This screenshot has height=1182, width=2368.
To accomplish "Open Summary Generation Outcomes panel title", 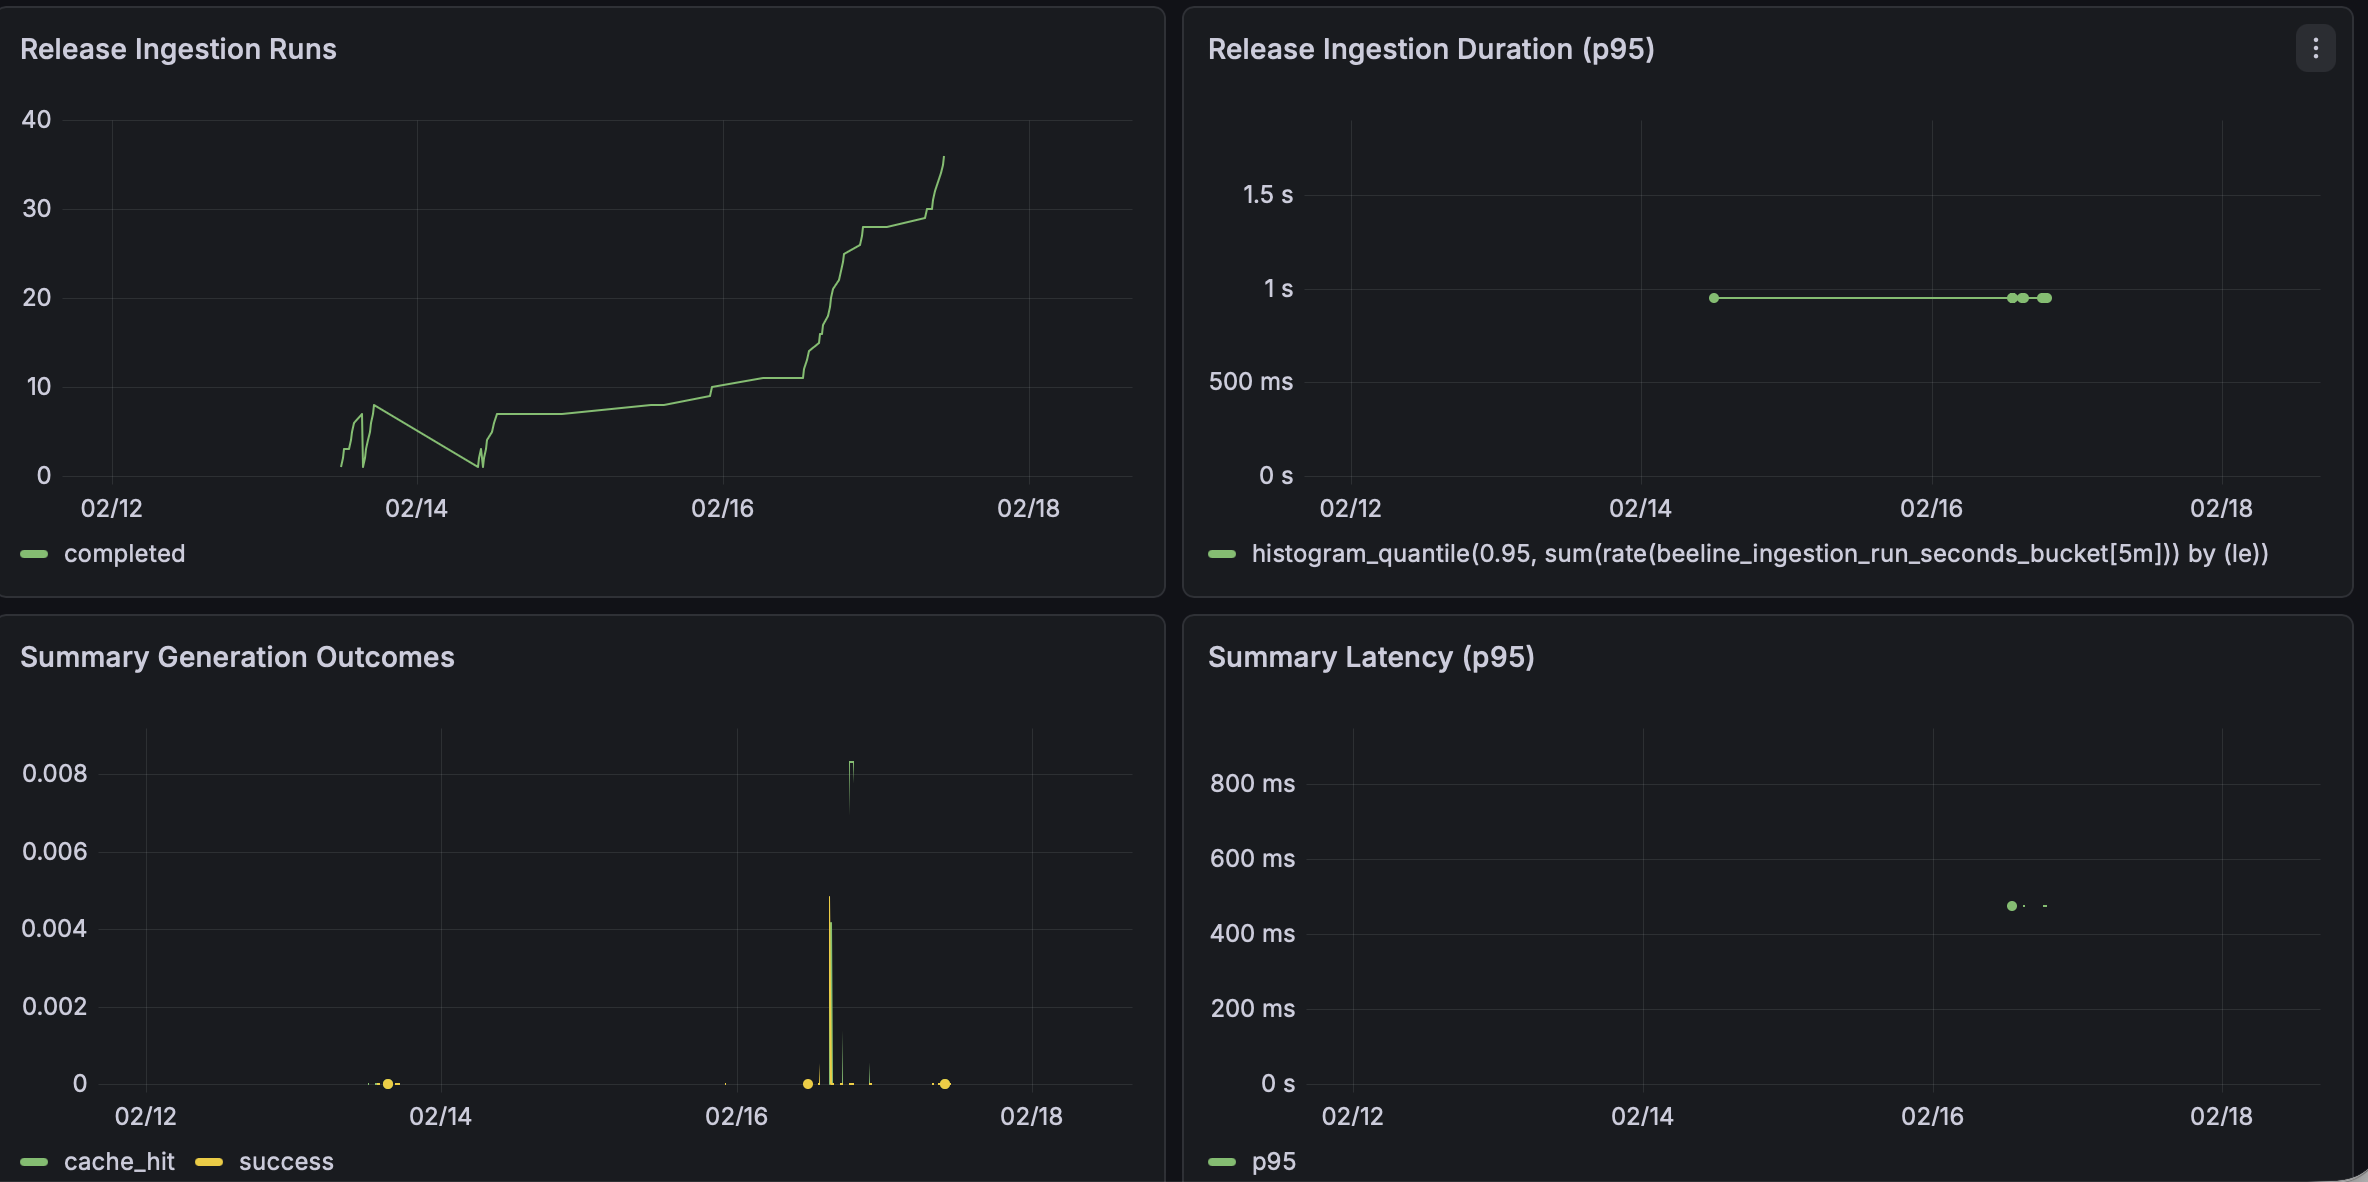I will (237, 657).
